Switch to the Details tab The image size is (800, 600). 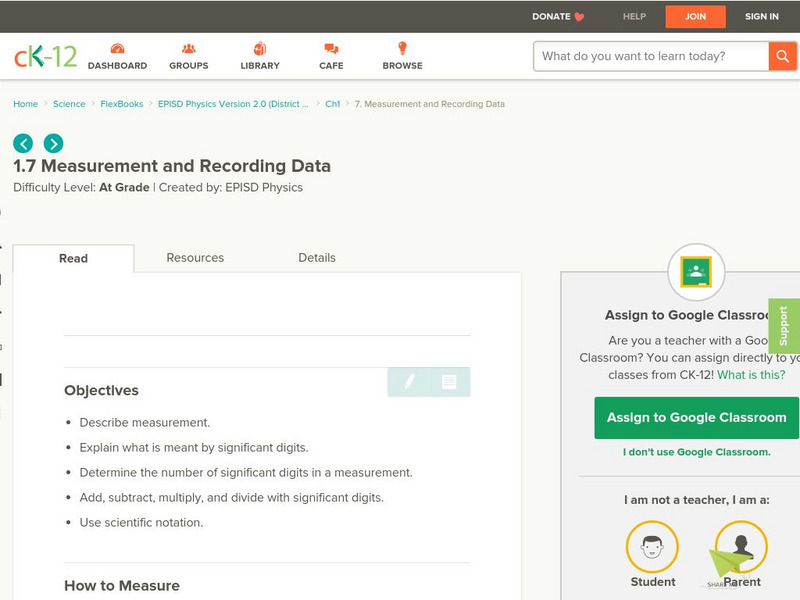coord(318,258)
